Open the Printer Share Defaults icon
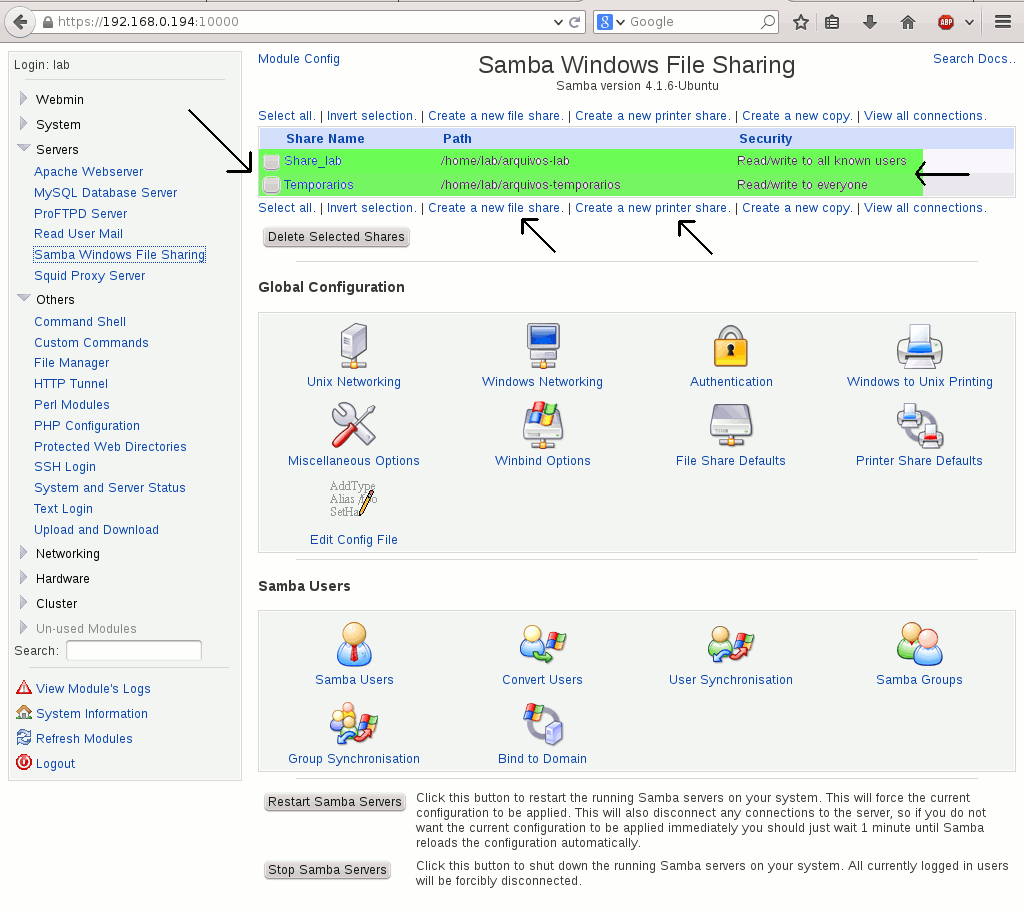Screen dimensions: 1024x910 (x=919, y=425)
